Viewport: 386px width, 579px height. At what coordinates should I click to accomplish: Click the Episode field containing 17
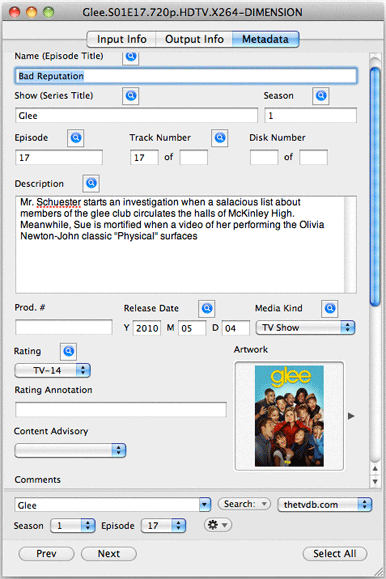[x=59, y=158]
